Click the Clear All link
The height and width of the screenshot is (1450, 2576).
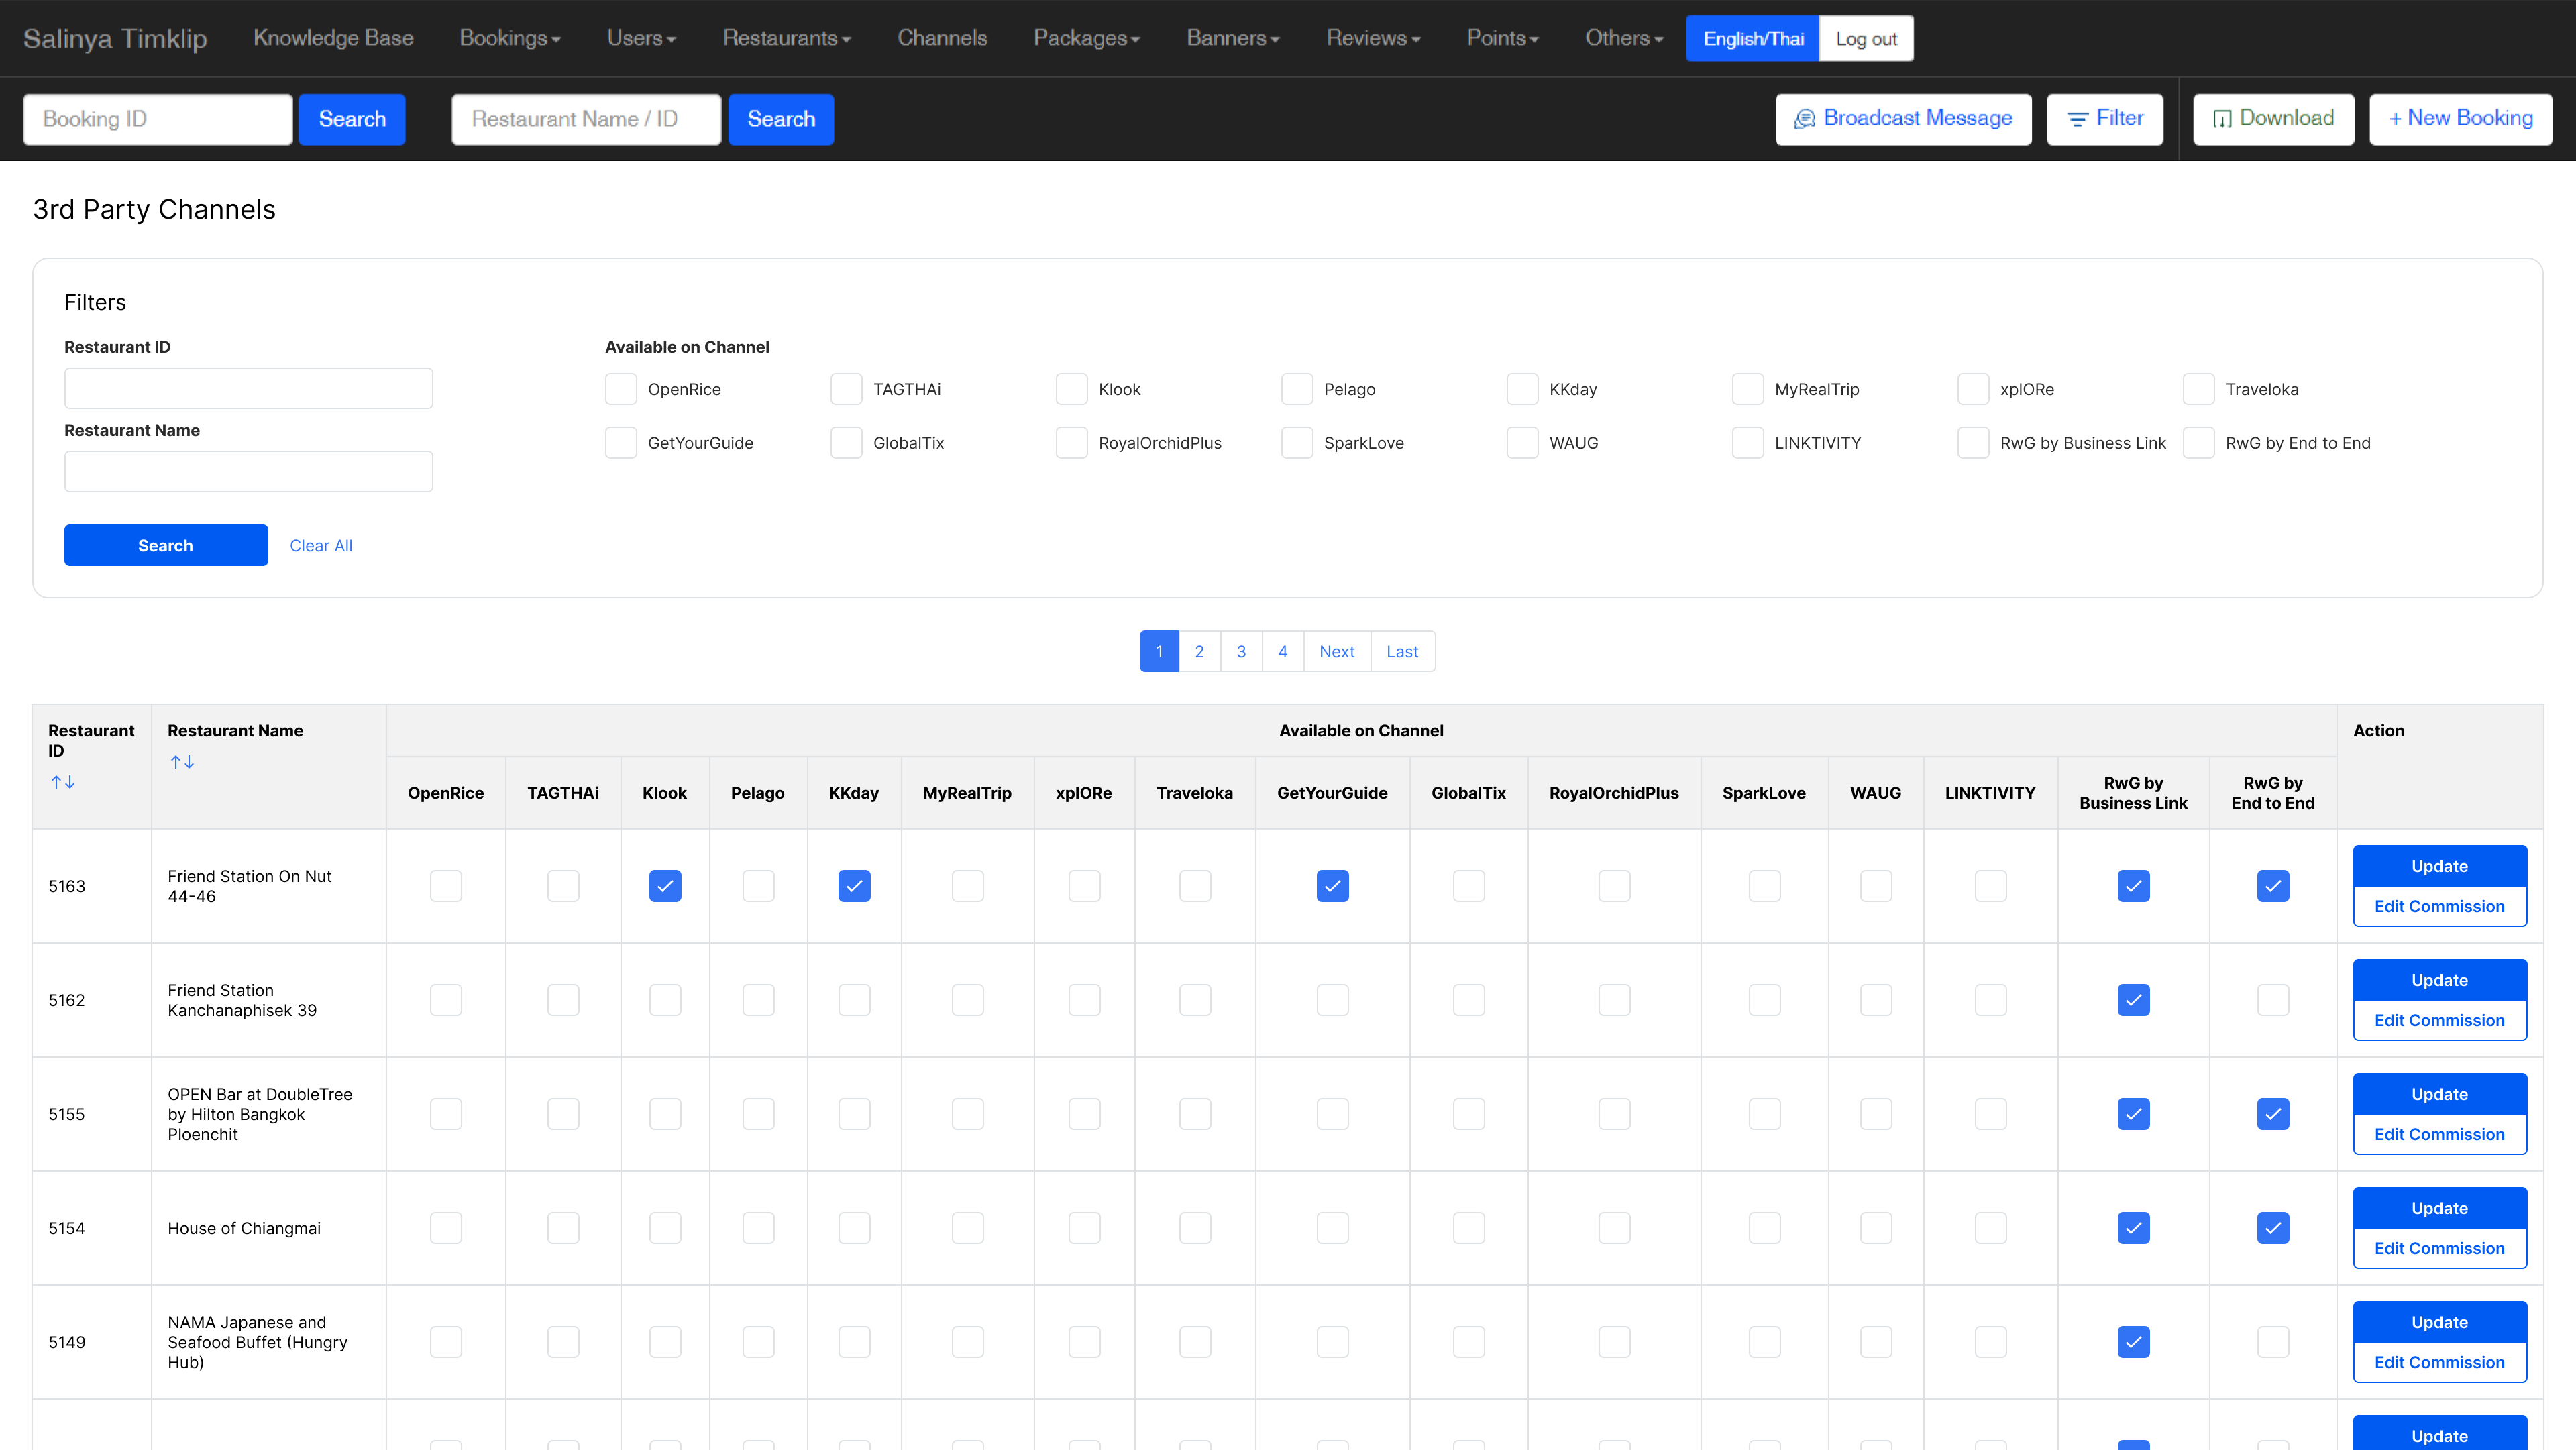point(321,545)
